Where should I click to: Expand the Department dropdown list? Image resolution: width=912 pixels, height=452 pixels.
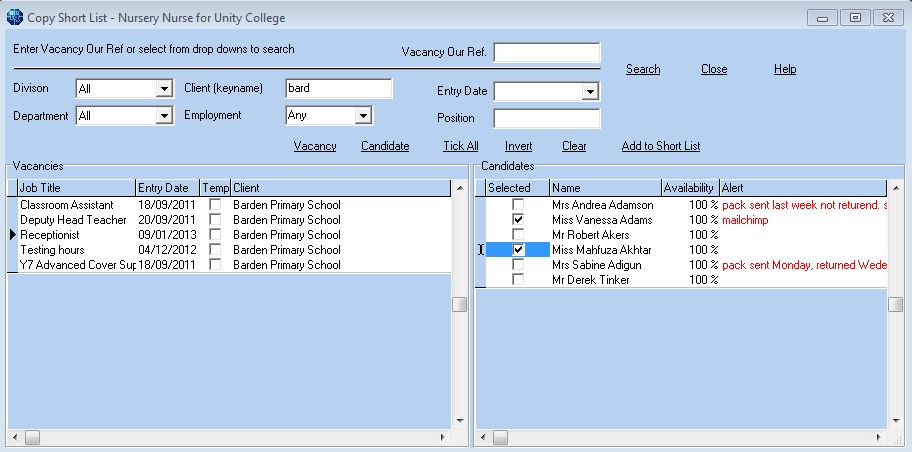(165, 116)
